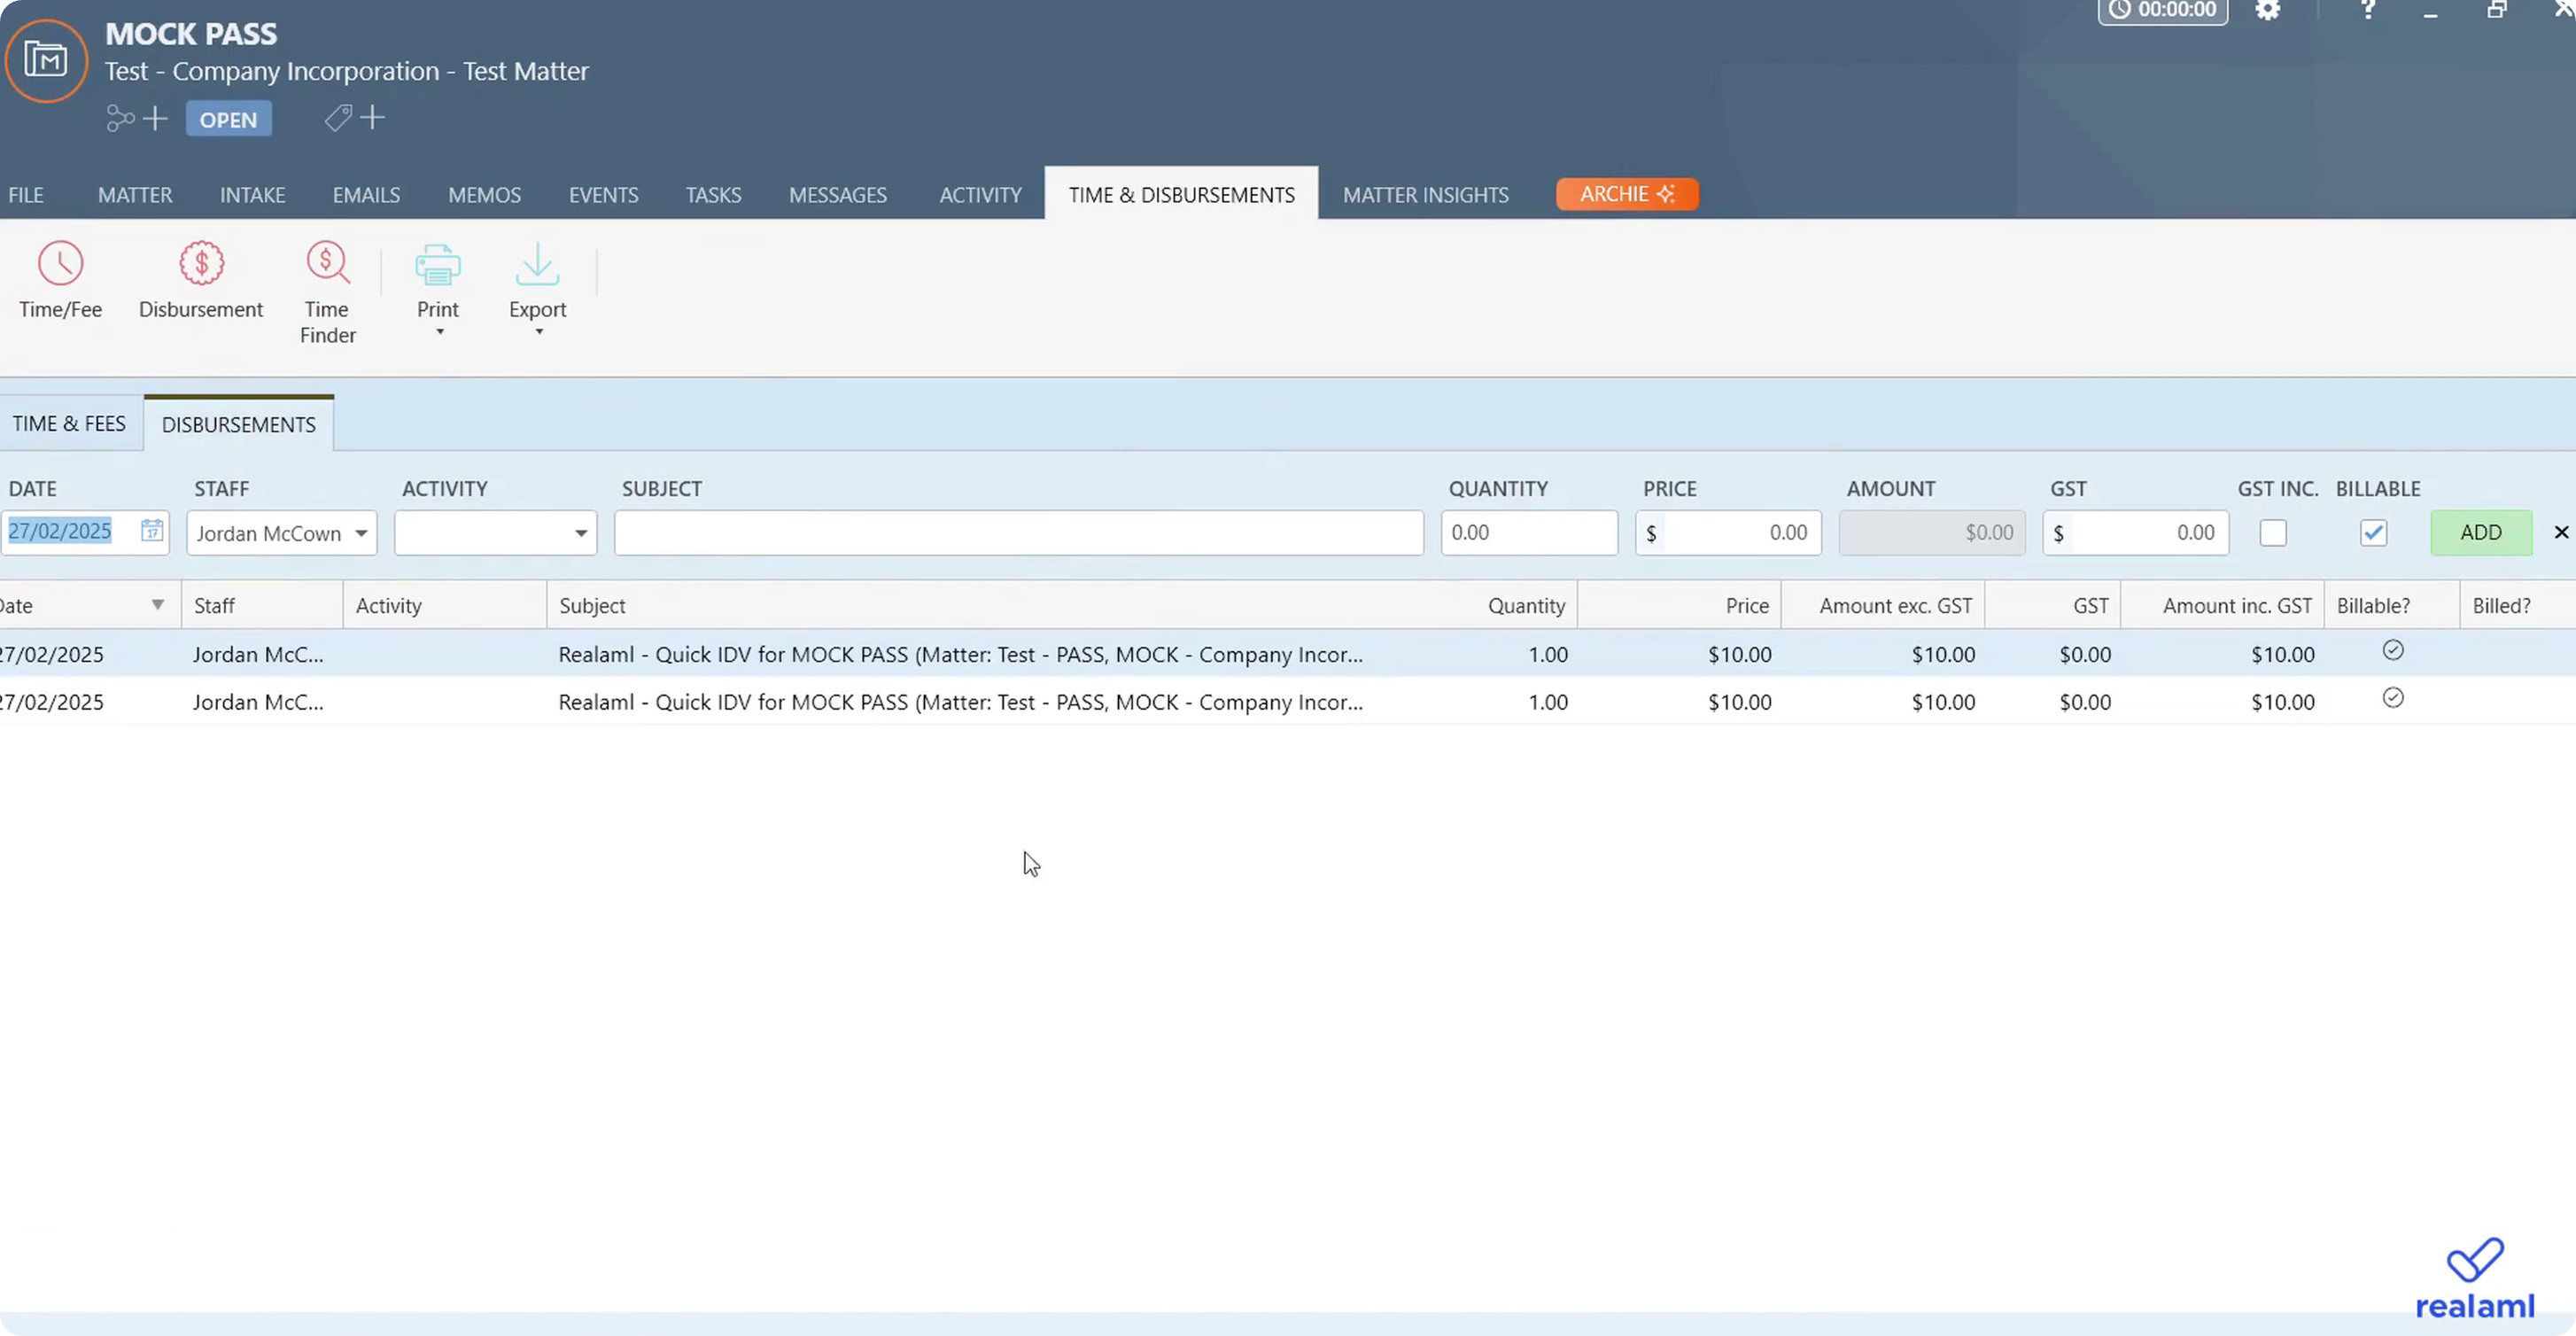Open the ARCHIE assistant button
This screenshot has height=1336, width=2576.
click(x=1626, y=194)
